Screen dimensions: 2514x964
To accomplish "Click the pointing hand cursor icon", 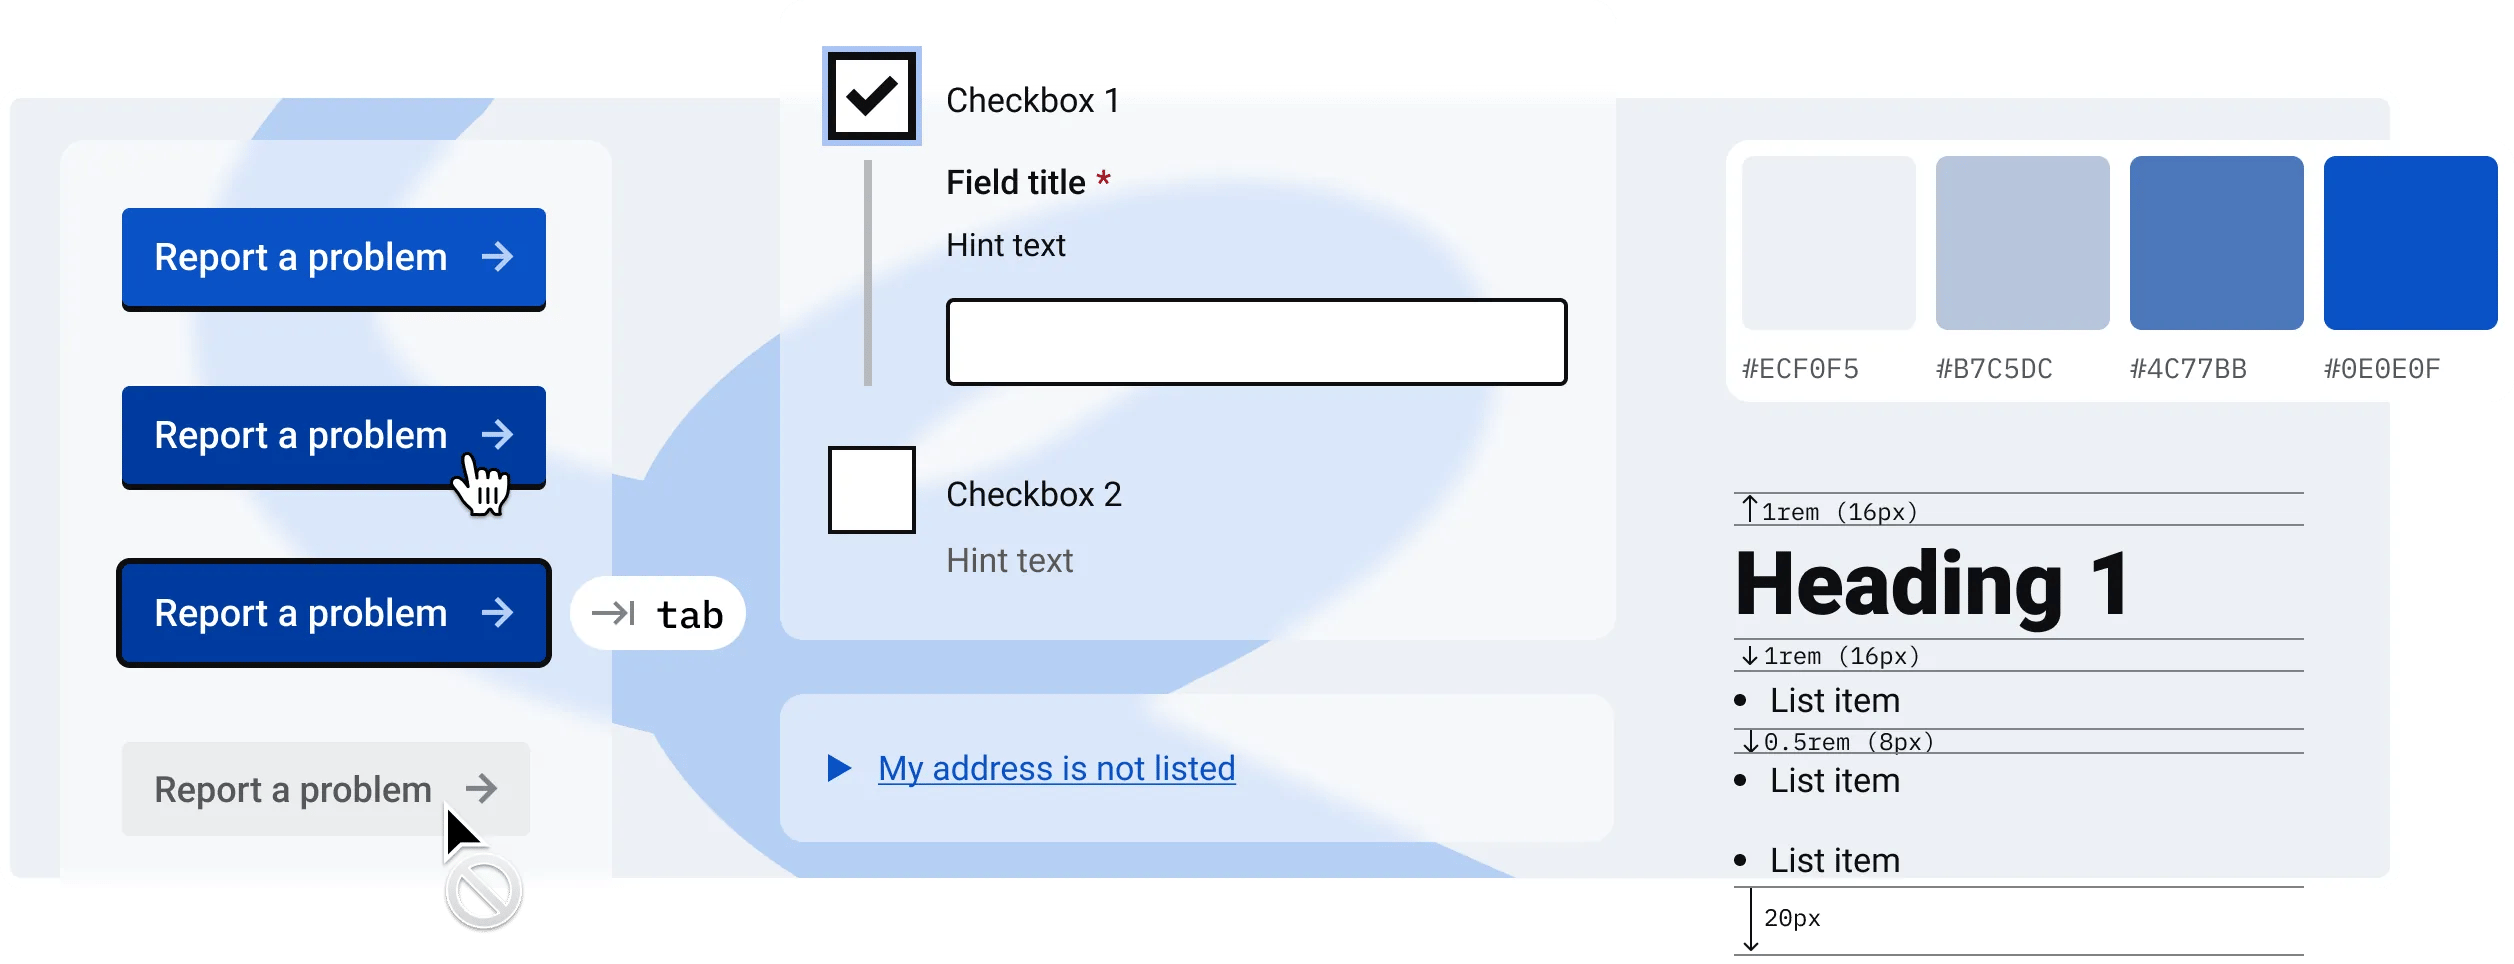I will coord(481,485).
